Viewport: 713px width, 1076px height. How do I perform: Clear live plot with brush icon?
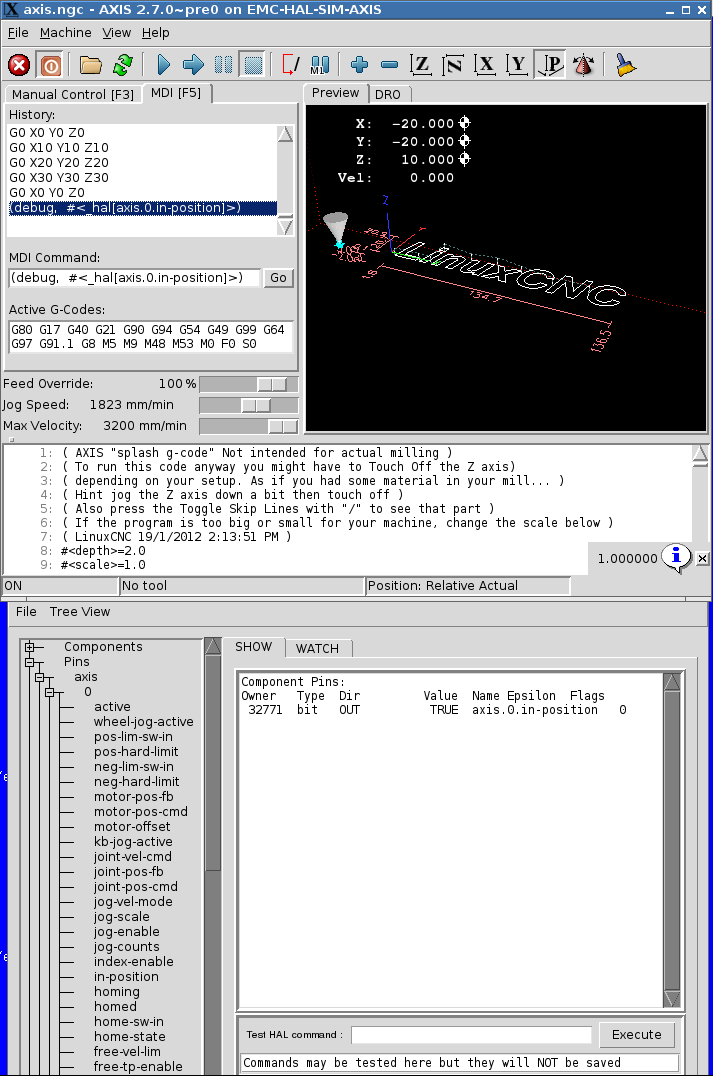point(624,65)
